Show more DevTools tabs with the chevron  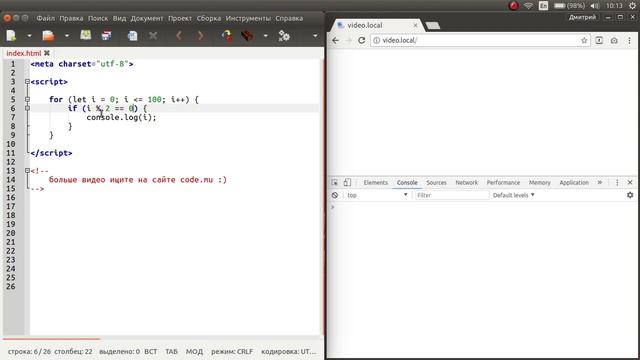(x=600, y=182)
